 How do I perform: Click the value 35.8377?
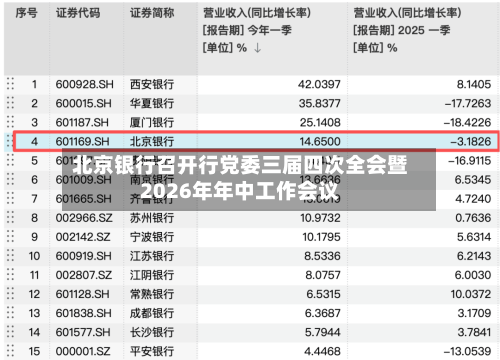[x=320, y=103]
